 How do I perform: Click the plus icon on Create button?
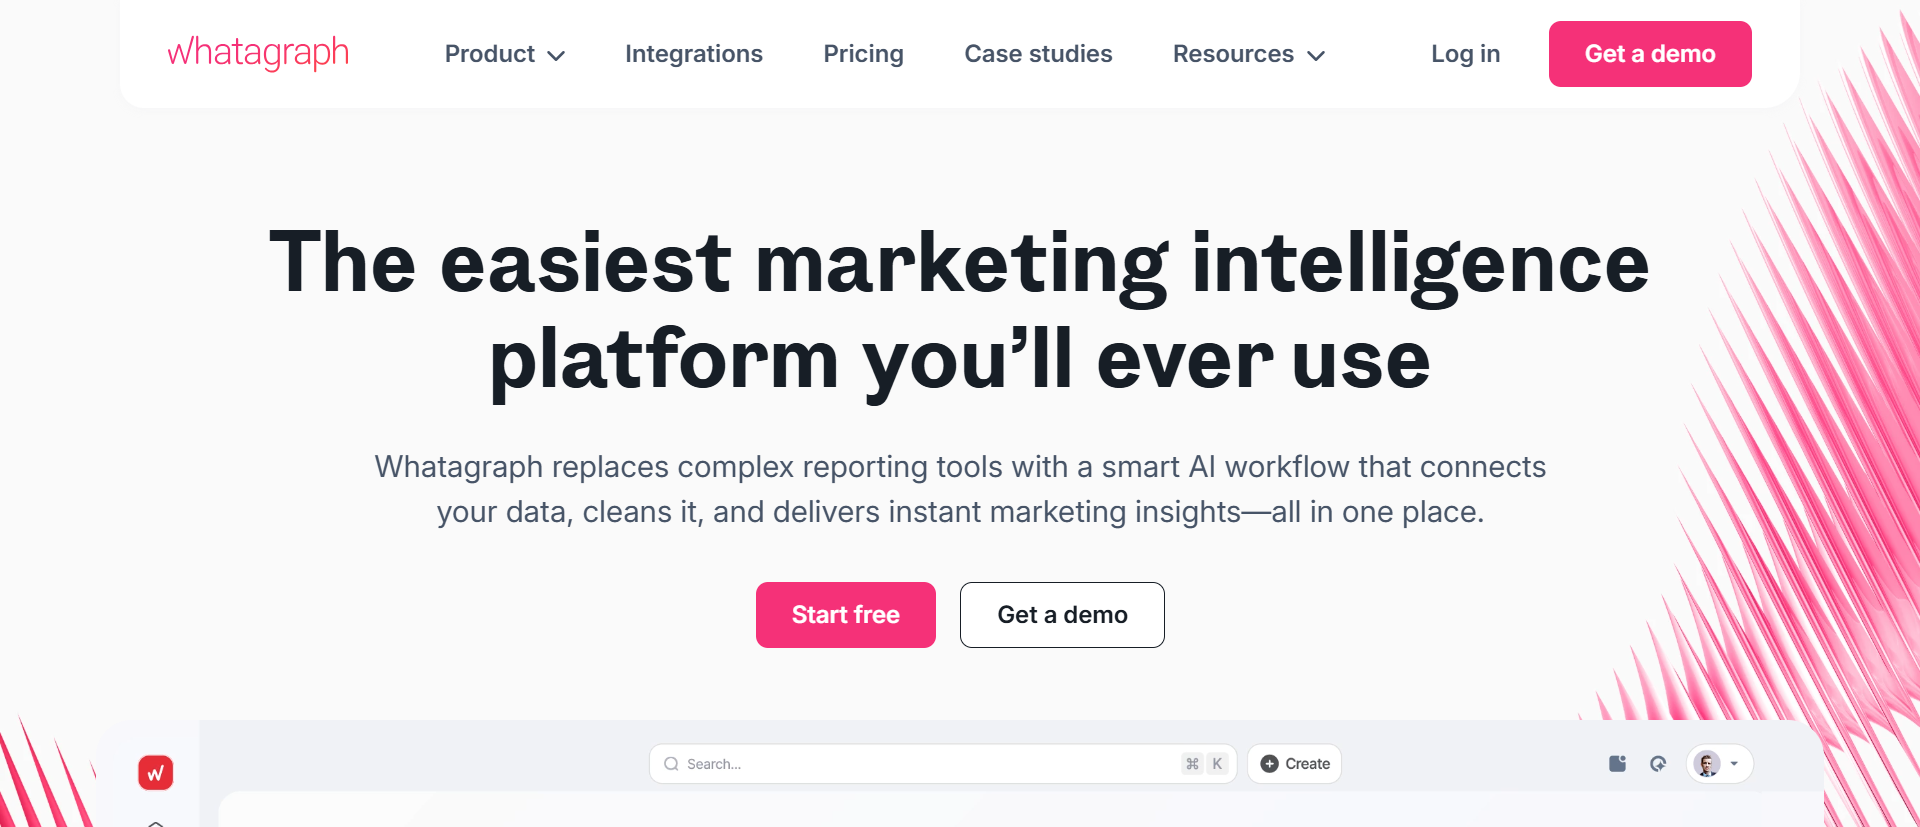tap(1270, 764)
